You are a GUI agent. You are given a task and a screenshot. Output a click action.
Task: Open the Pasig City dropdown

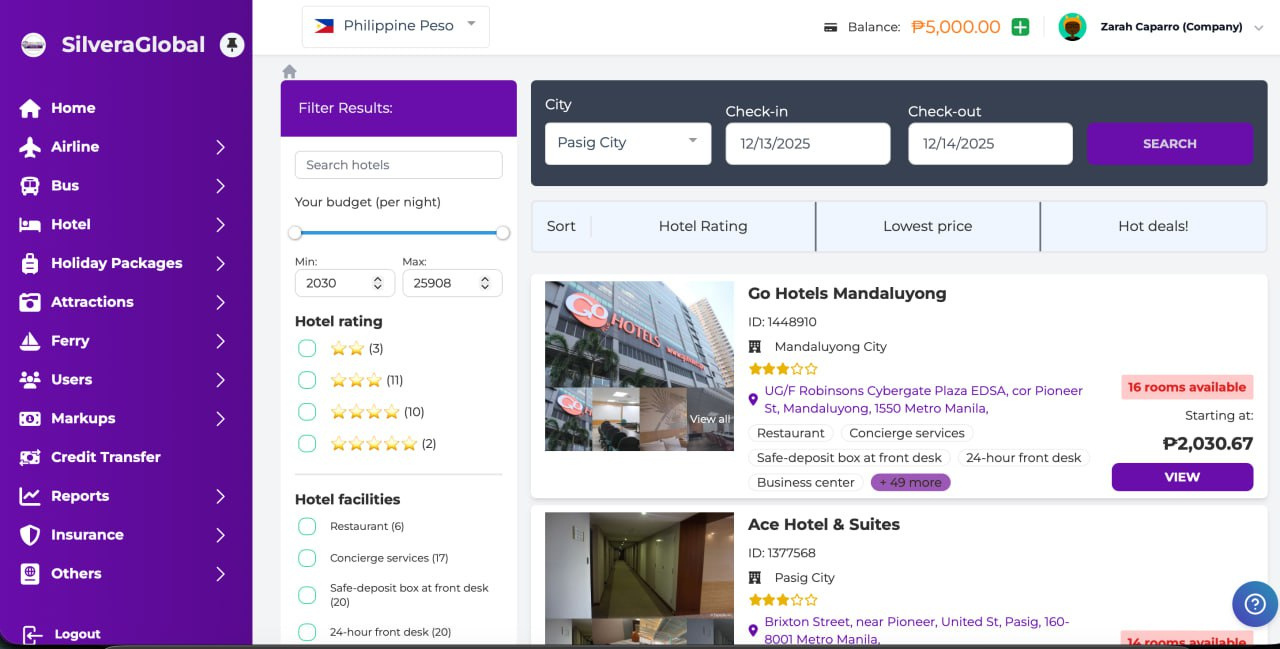(x=627, y=143)
